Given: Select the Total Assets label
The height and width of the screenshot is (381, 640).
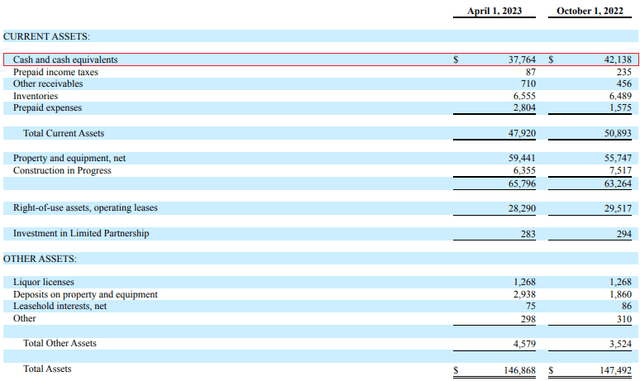Looking at the screenshot, I should pos(47,369).
